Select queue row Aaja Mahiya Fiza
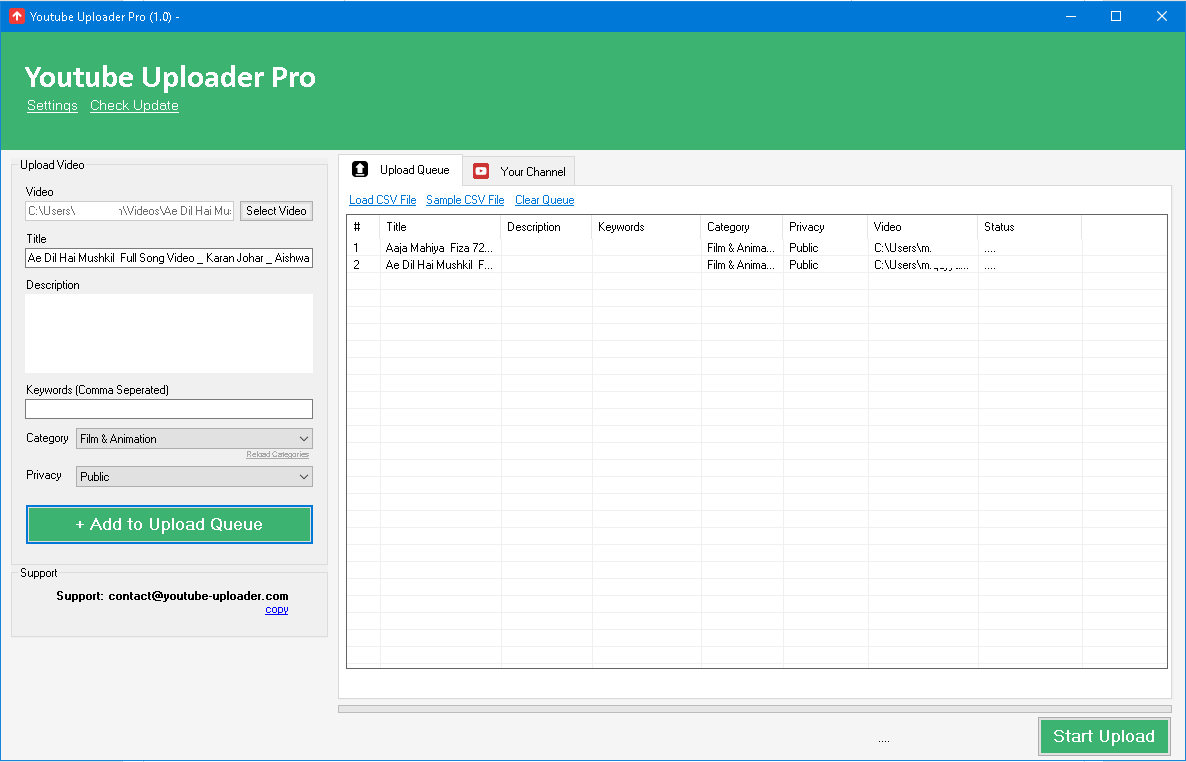 [756, 247]
